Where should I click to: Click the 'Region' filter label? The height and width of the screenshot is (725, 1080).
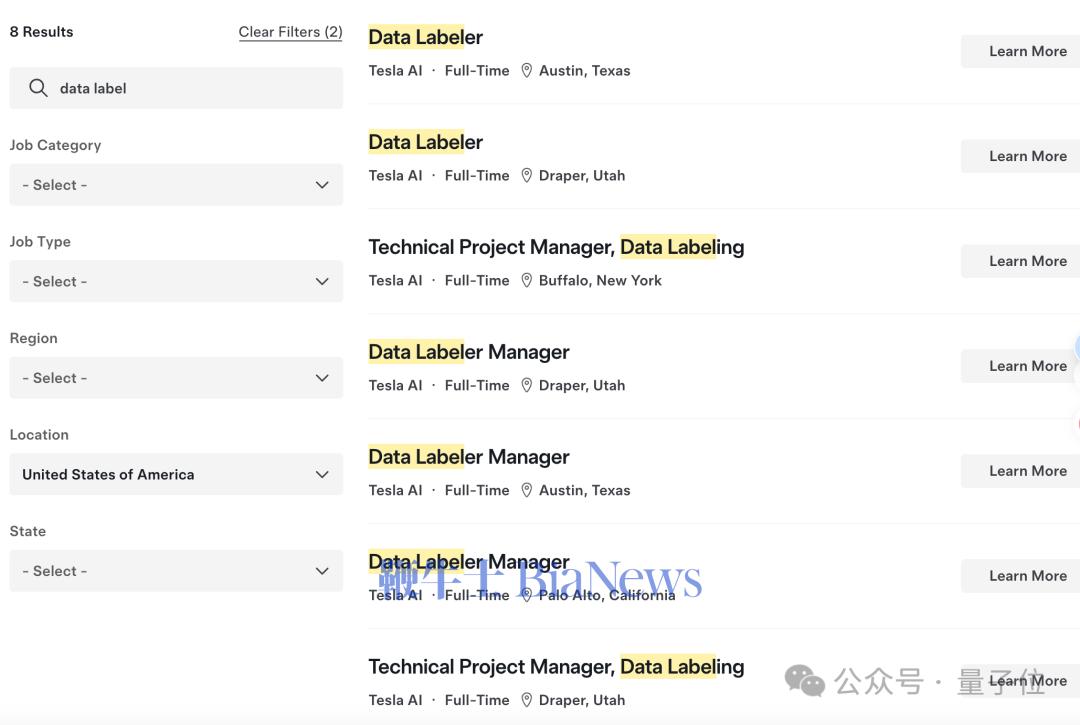[x=34, y=339]
